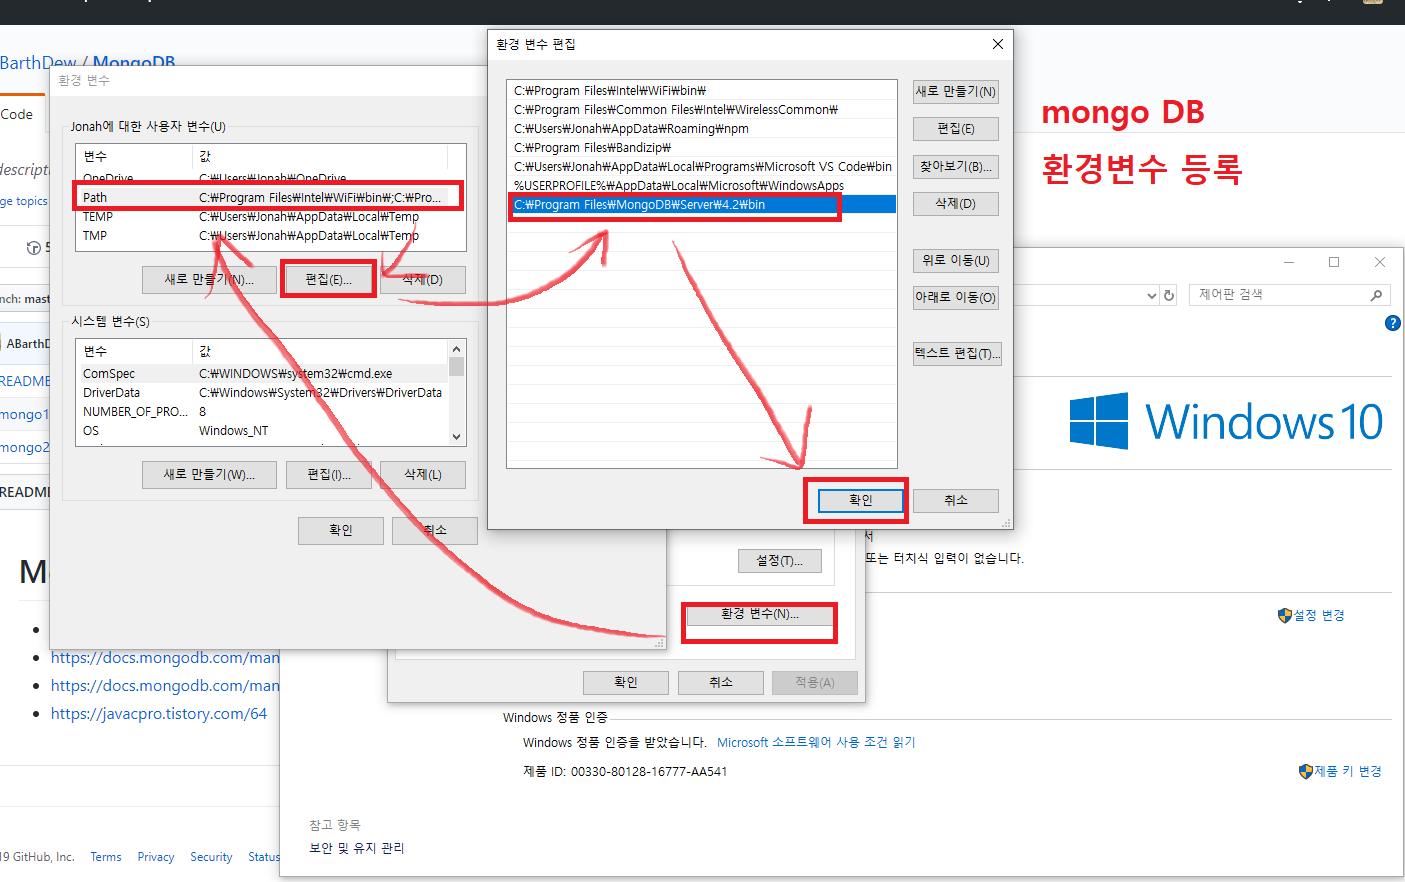Click the 텍스트 편집(T)... button
This screenshot has width=1405, height=882.
[x=956, y=353]
